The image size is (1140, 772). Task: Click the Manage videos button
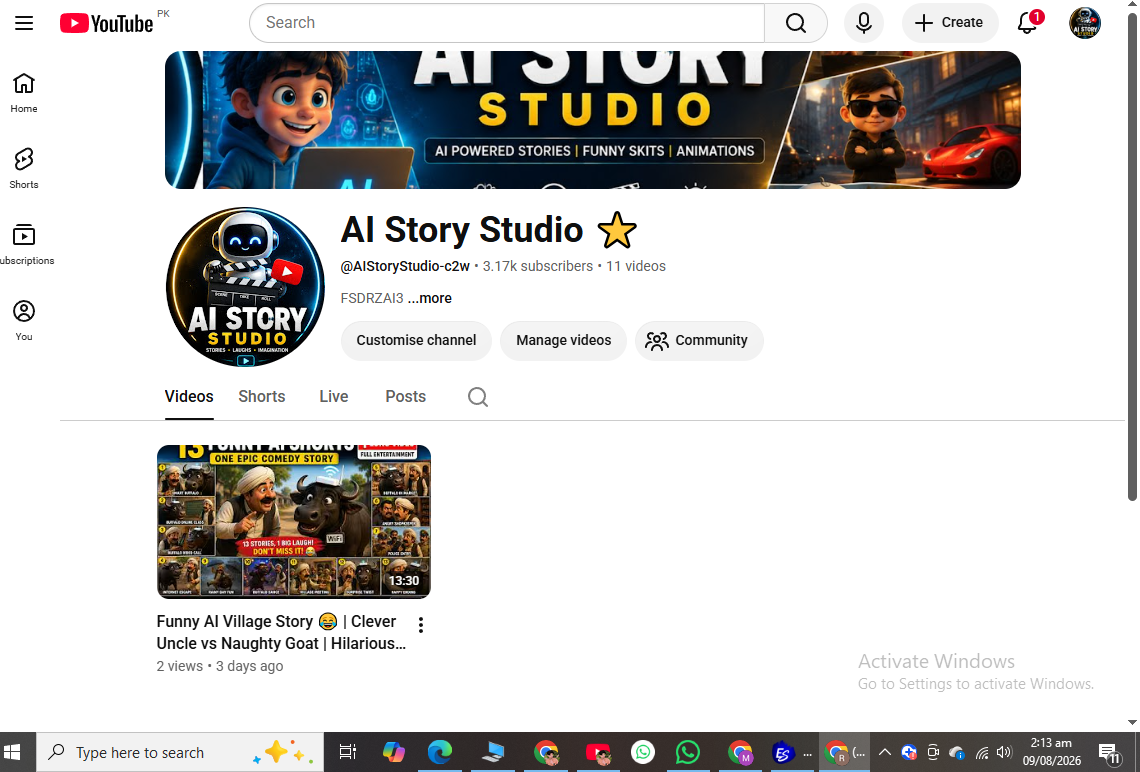(x=563, y=340)
